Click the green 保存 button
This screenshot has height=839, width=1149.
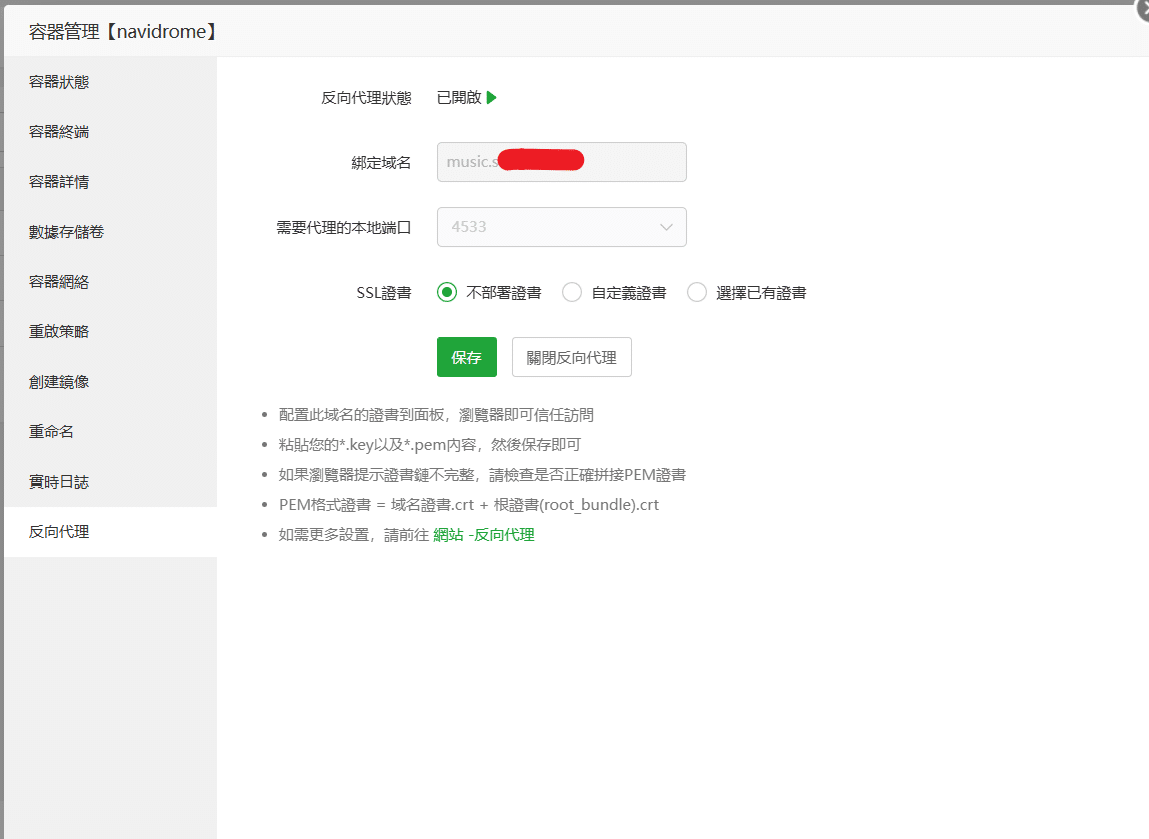(x=466, y=357)
